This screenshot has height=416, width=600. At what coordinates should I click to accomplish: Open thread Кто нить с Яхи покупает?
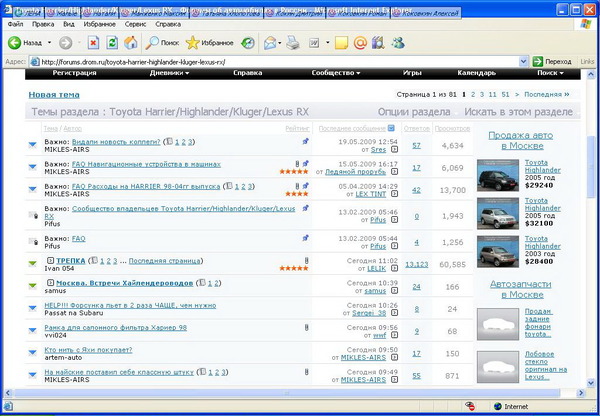[88, 350]
